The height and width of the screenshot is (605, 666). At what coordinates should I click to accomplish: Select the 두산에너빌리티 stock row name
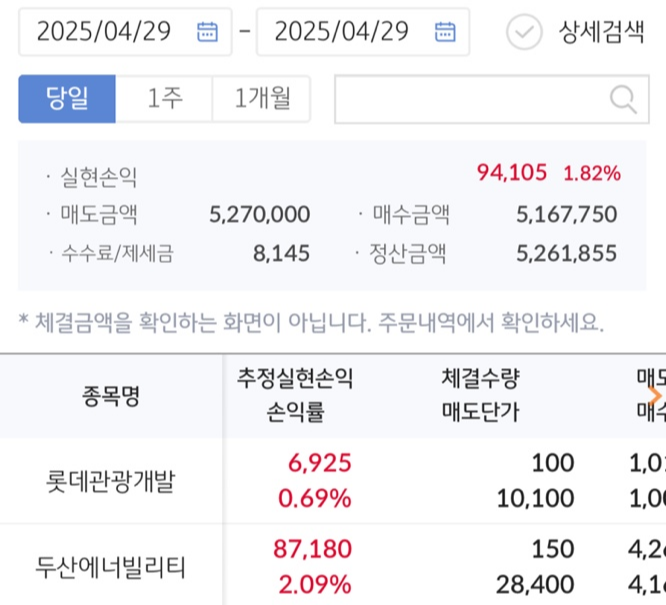tap(110, 567)
